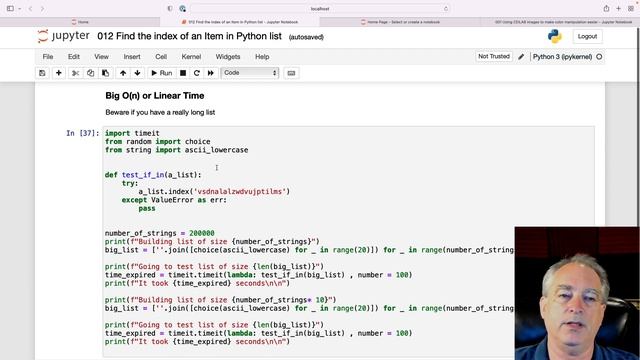640x360 pixels.
Task: Switch to the CIELAB images tab
Action: pos(560,22)
